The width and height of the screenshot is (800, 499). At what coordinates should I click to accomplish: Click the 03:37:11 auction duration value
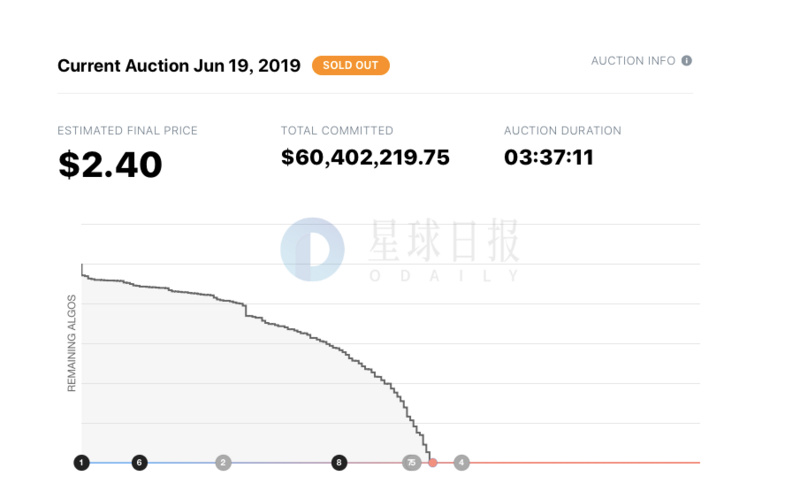click(x=549, y=157)
